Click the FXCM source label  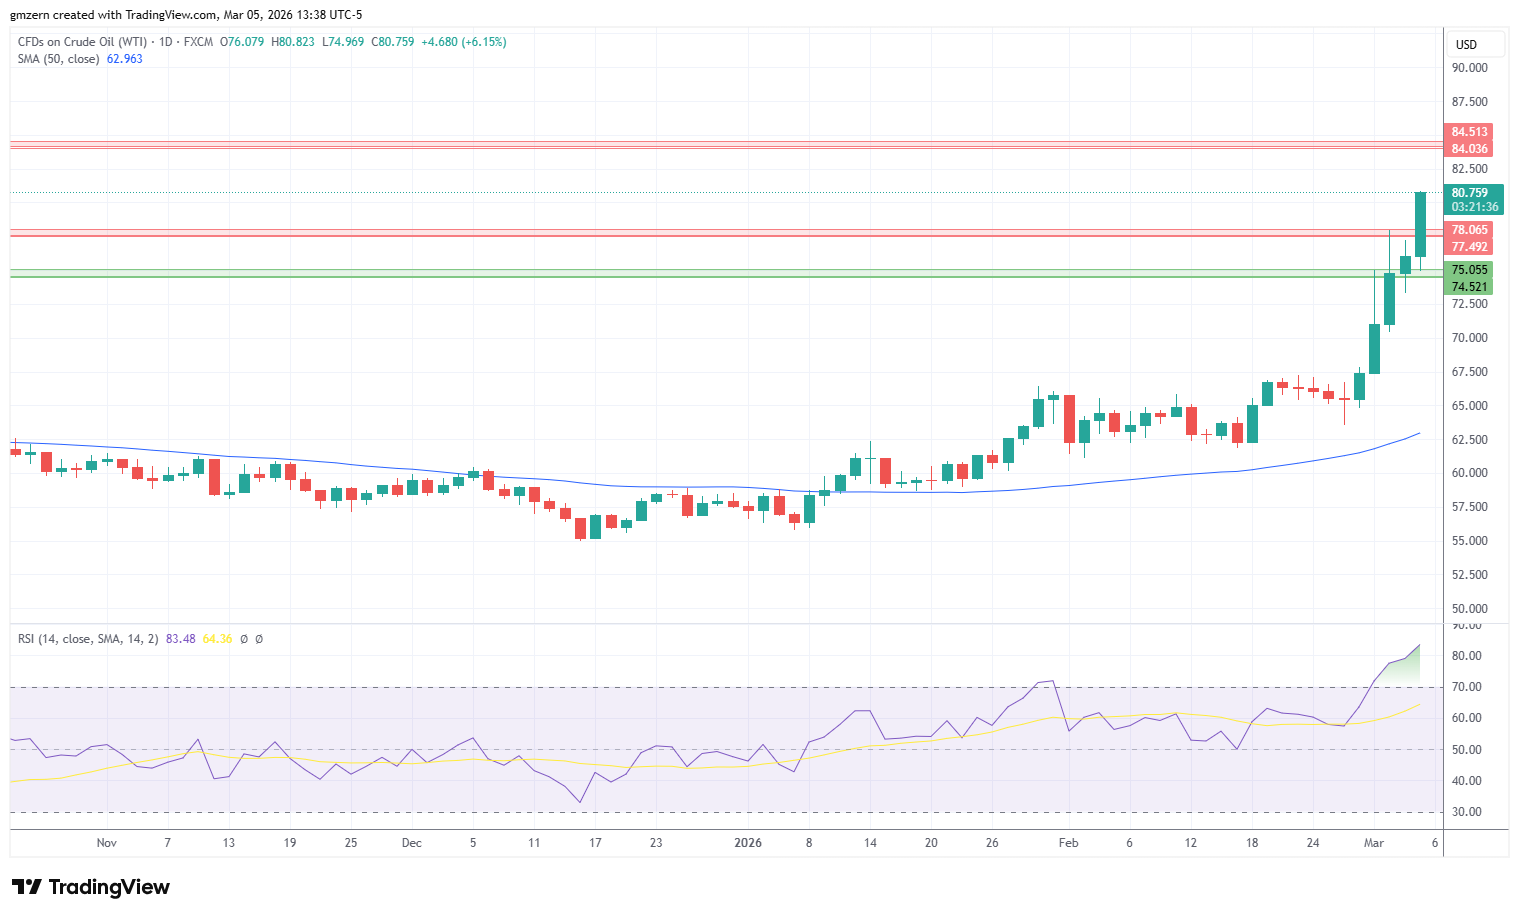click(198, 42)
